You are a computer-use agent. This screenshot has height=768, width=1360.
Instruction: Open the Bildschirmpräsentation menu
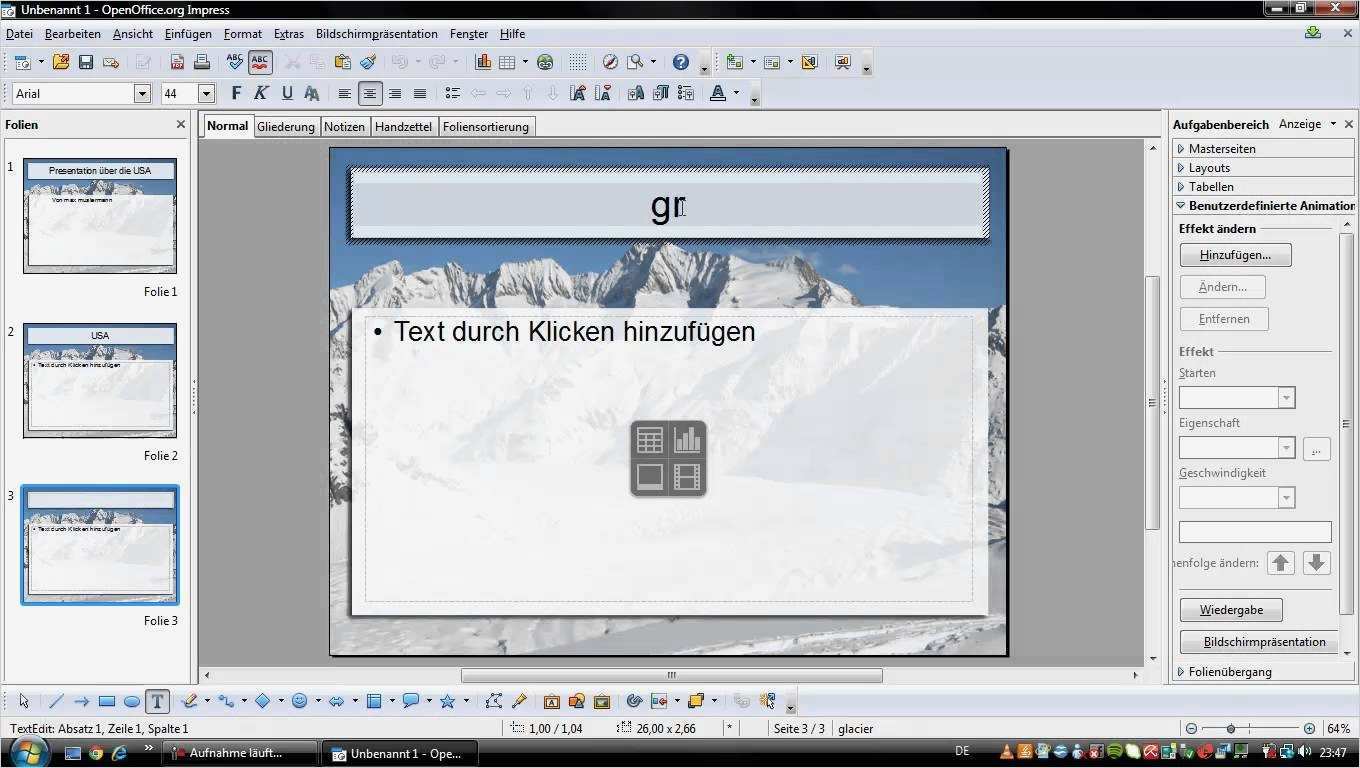tap(377, 34)
